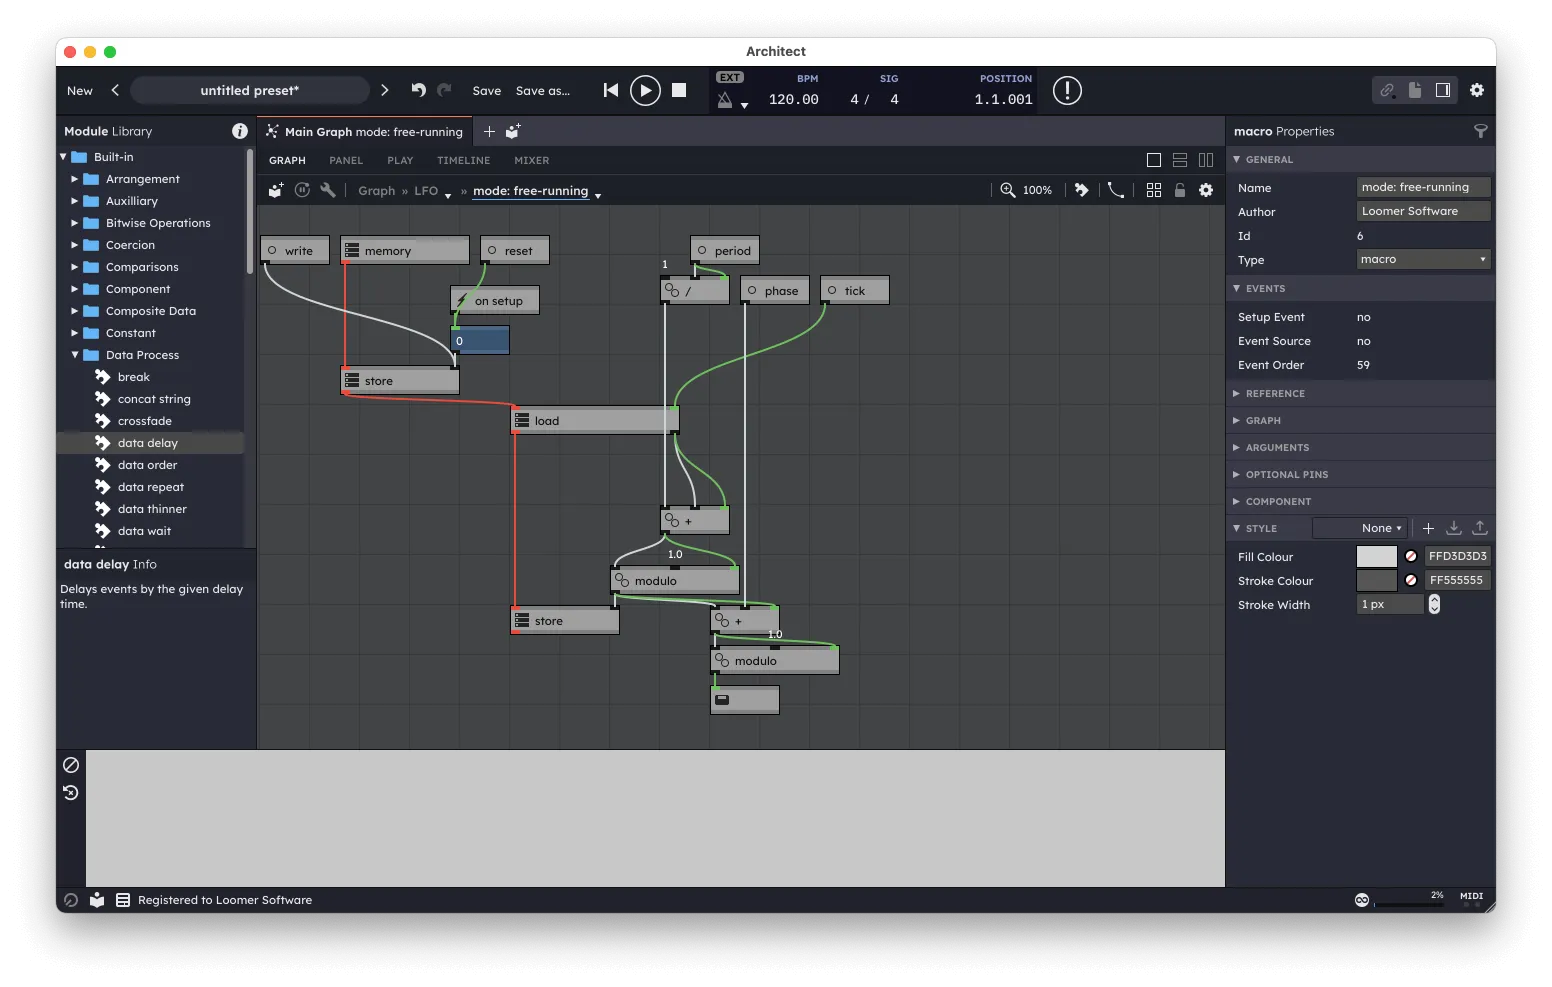Add a new style with plus icon
1552x987 pixels.
[x=1428, y=528]
